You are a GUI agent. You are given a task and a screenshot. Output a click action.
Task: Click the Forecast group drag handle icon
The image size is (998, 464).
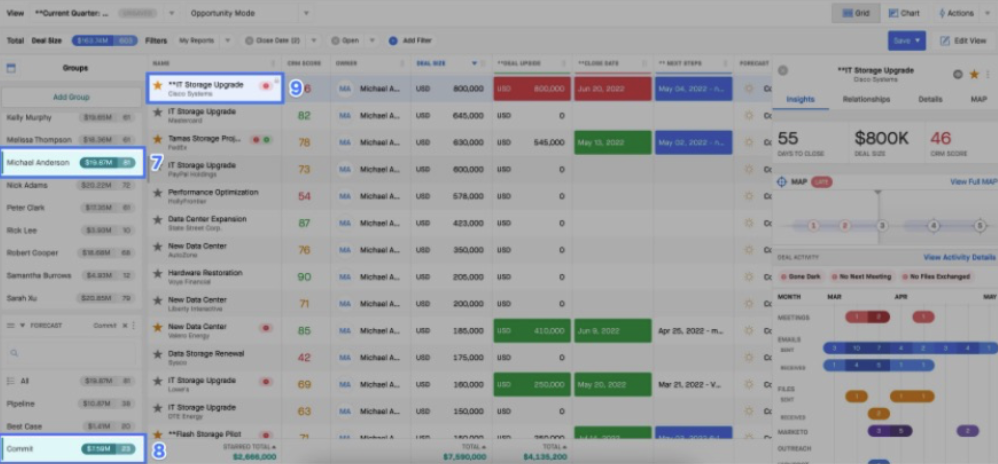[x=10, y=325]
